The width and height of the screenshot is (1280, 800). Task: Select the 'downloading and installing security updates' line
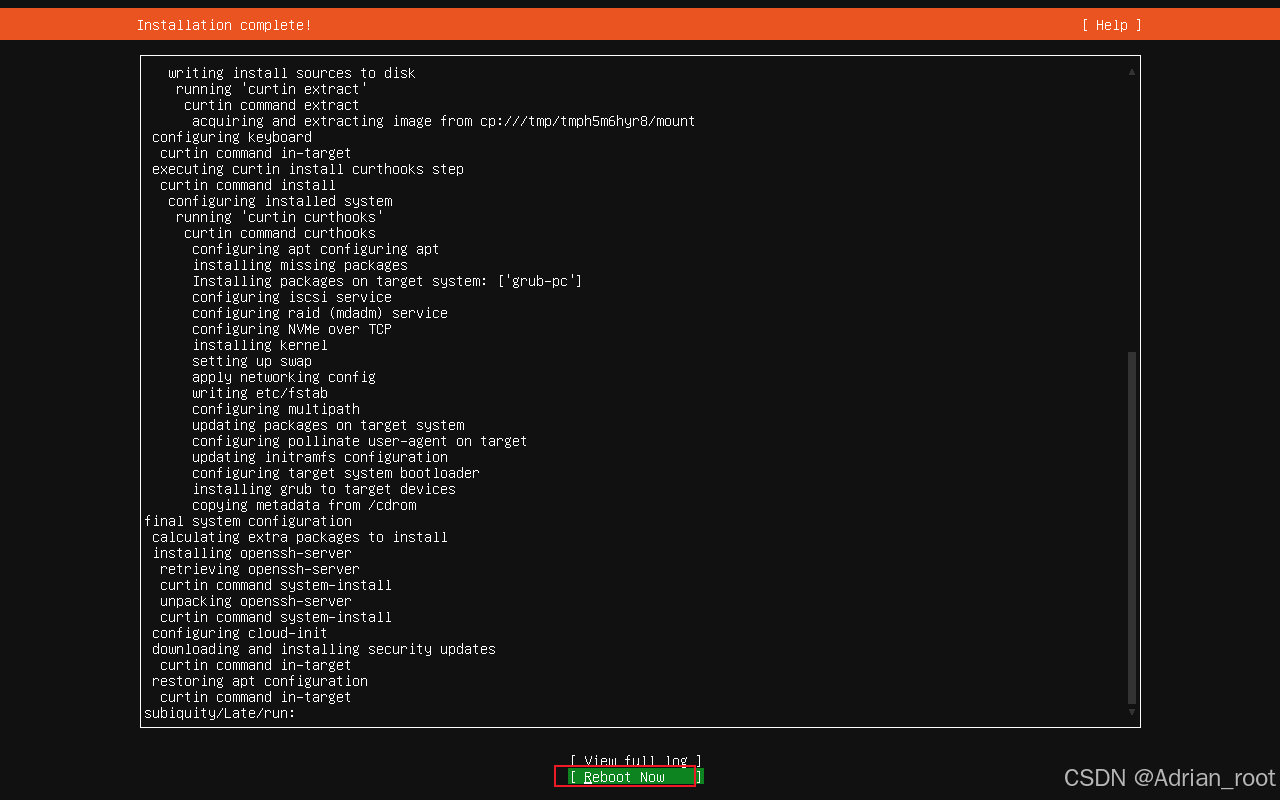[324, 649]
